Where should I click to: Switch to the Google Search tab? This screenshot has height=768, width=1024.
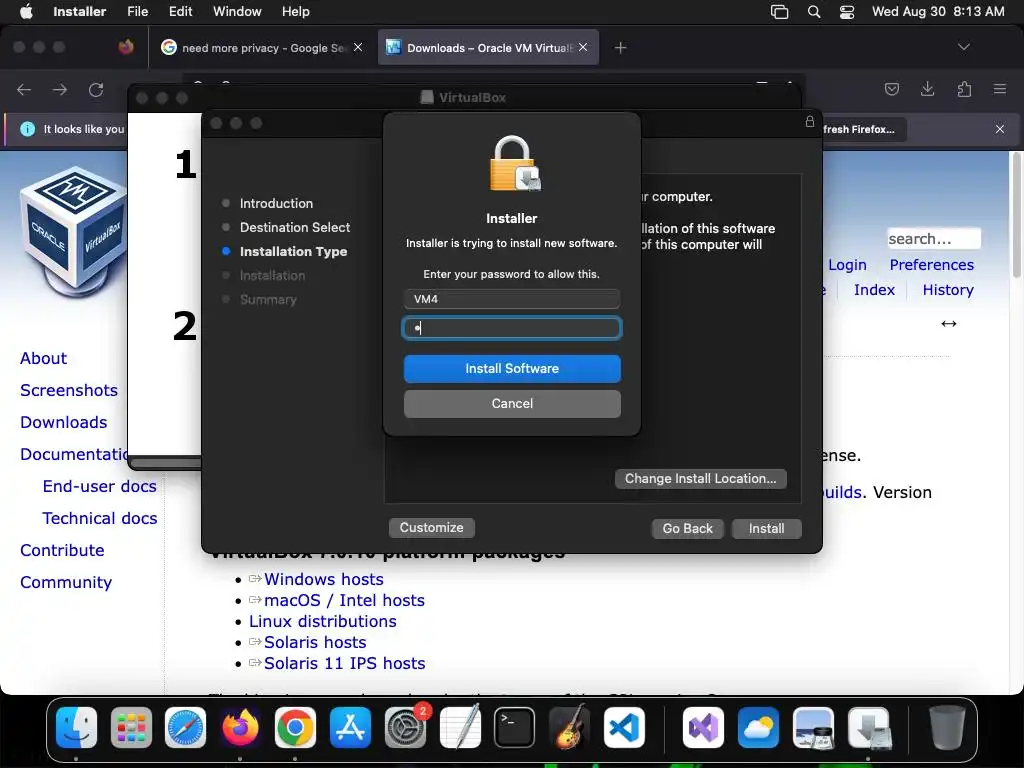261,48
